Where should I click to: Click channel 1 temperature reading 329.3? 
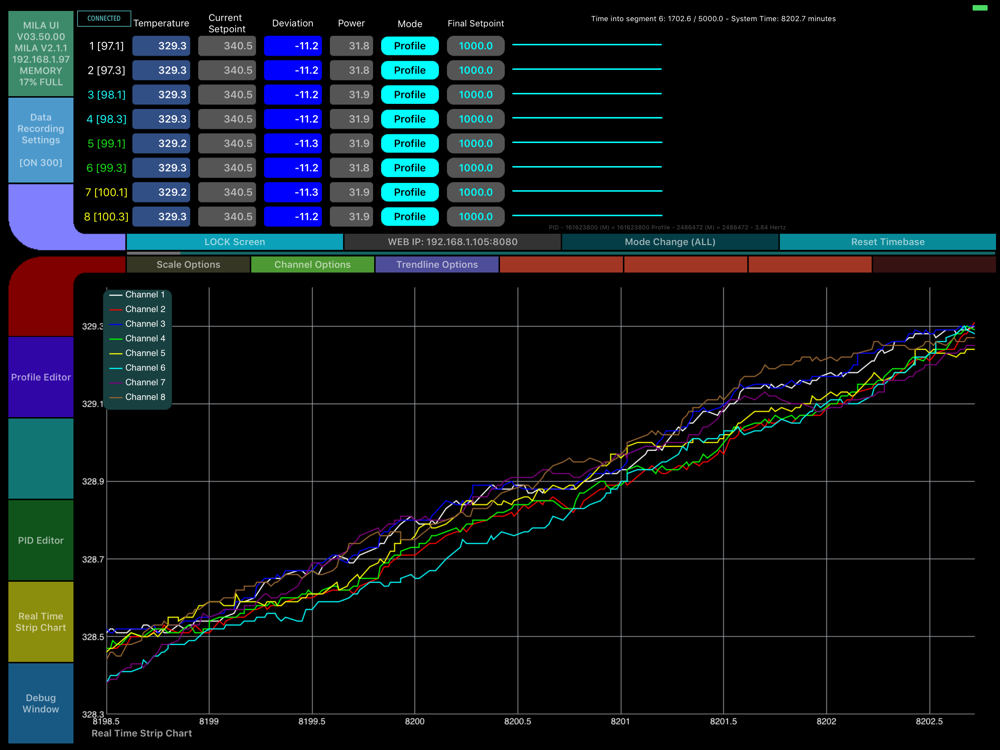(x=161, y=46)
